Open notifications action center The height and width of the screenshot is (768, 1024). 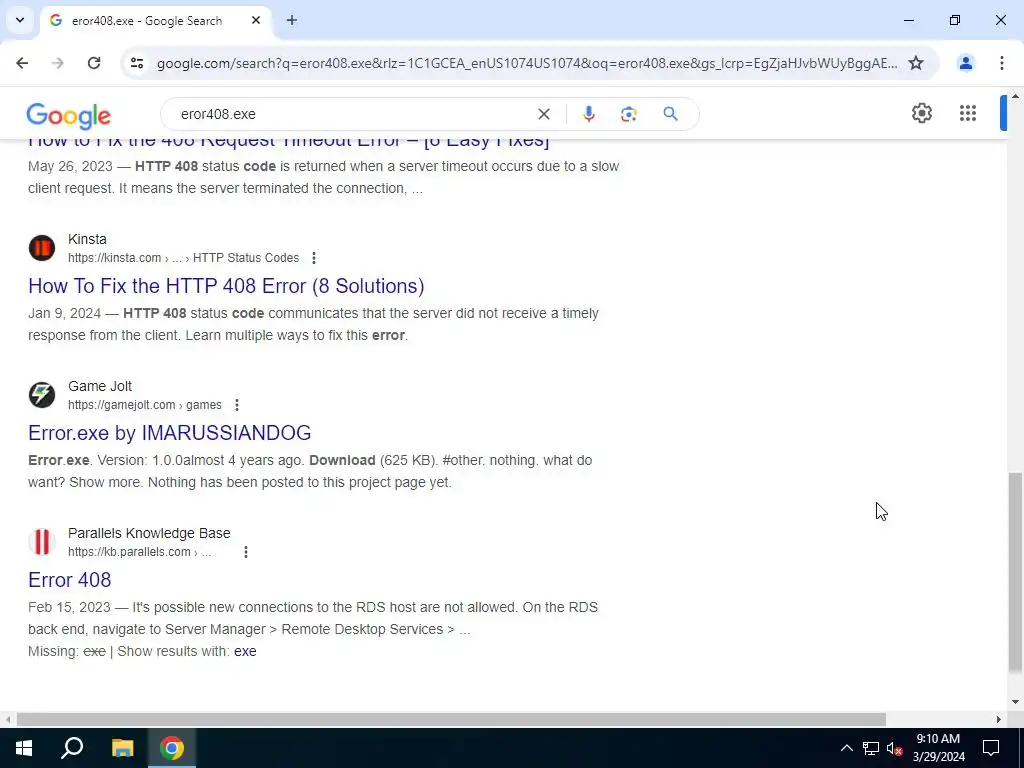tap(991, 748)
